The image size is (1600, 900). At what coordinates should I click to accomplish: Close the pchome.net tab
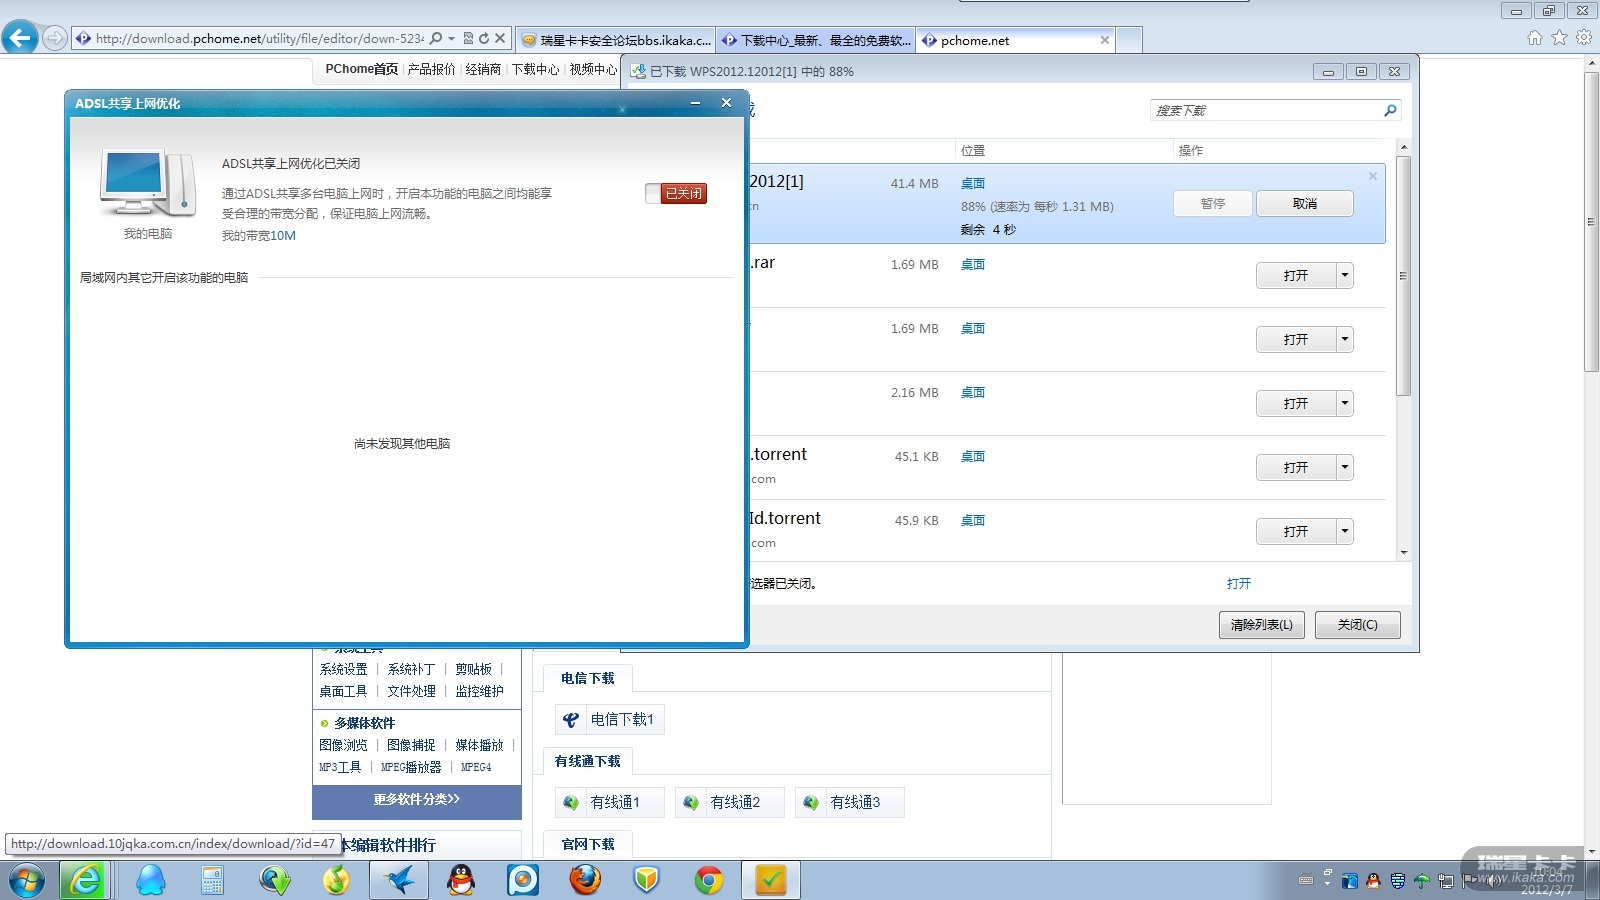tap(1104, 40)
